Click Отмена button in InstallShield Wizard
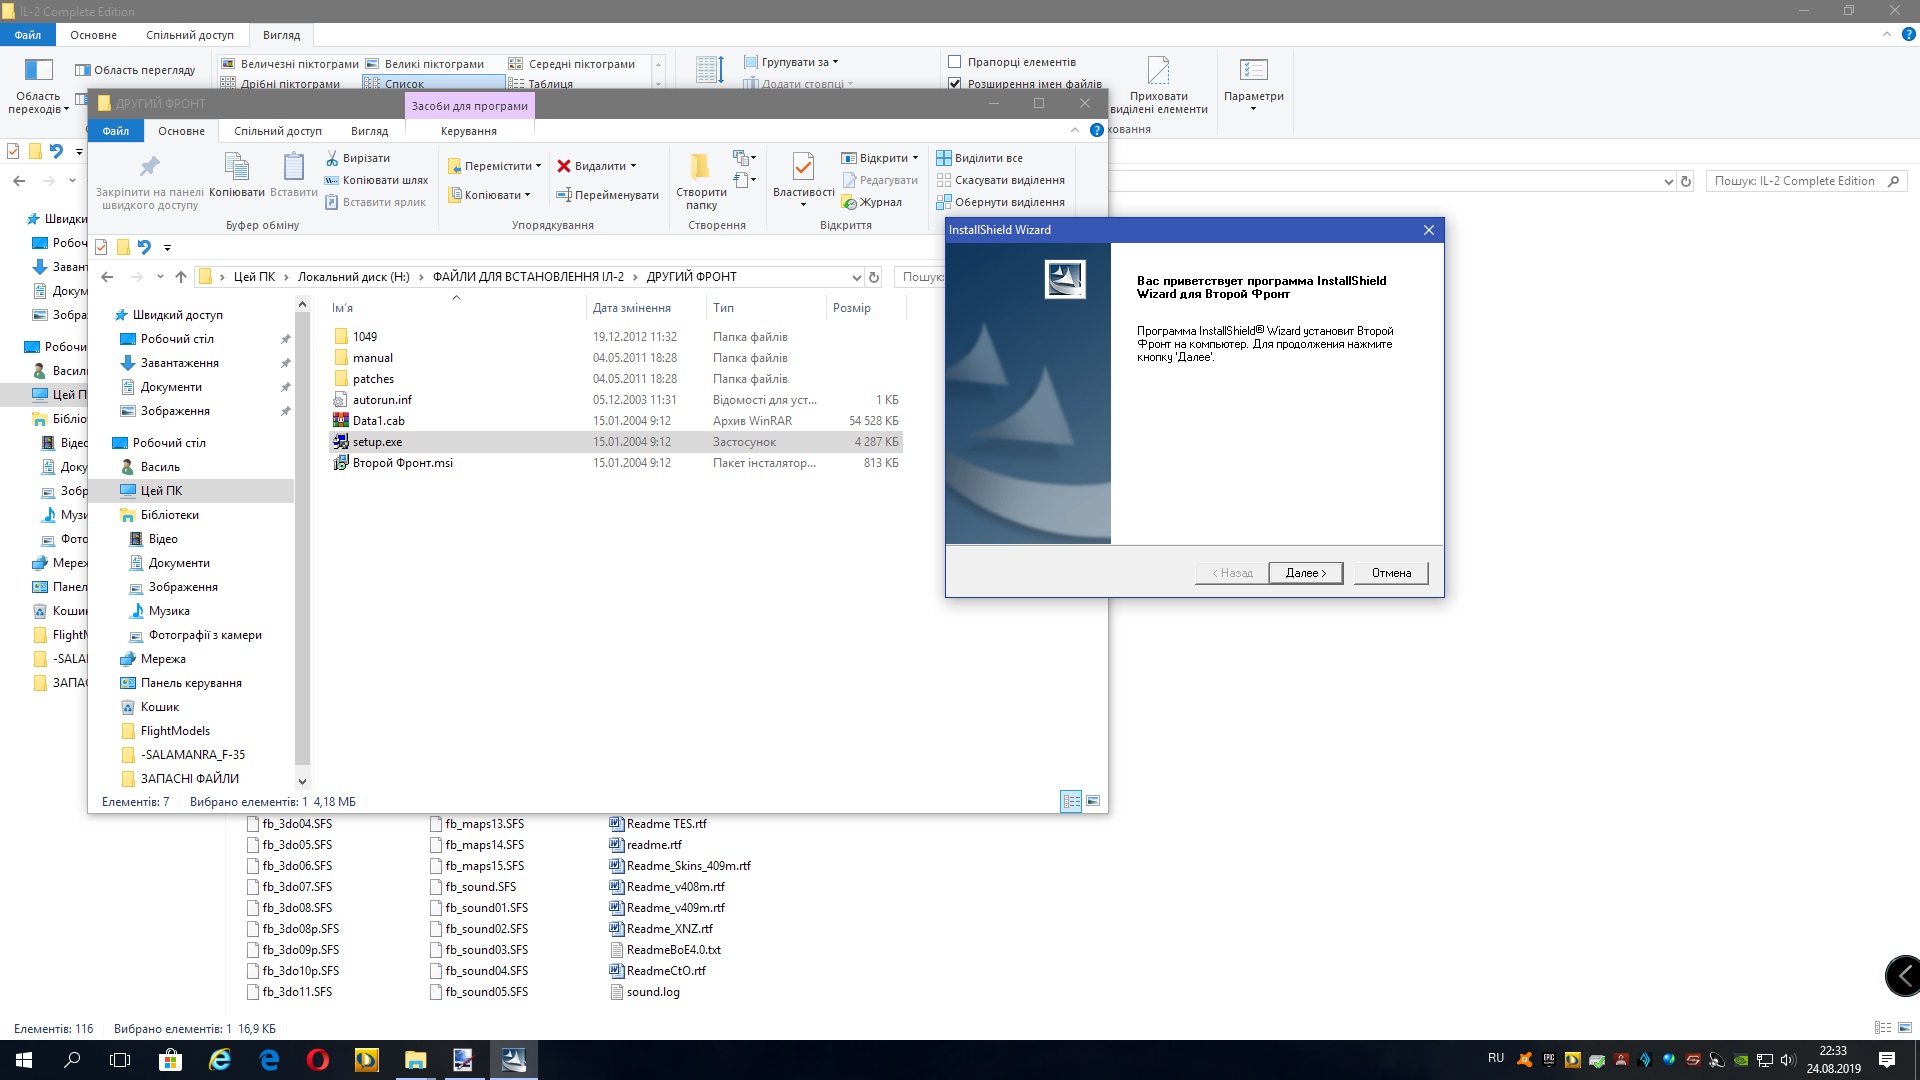The image size is (1920, 1080). 1391,573
